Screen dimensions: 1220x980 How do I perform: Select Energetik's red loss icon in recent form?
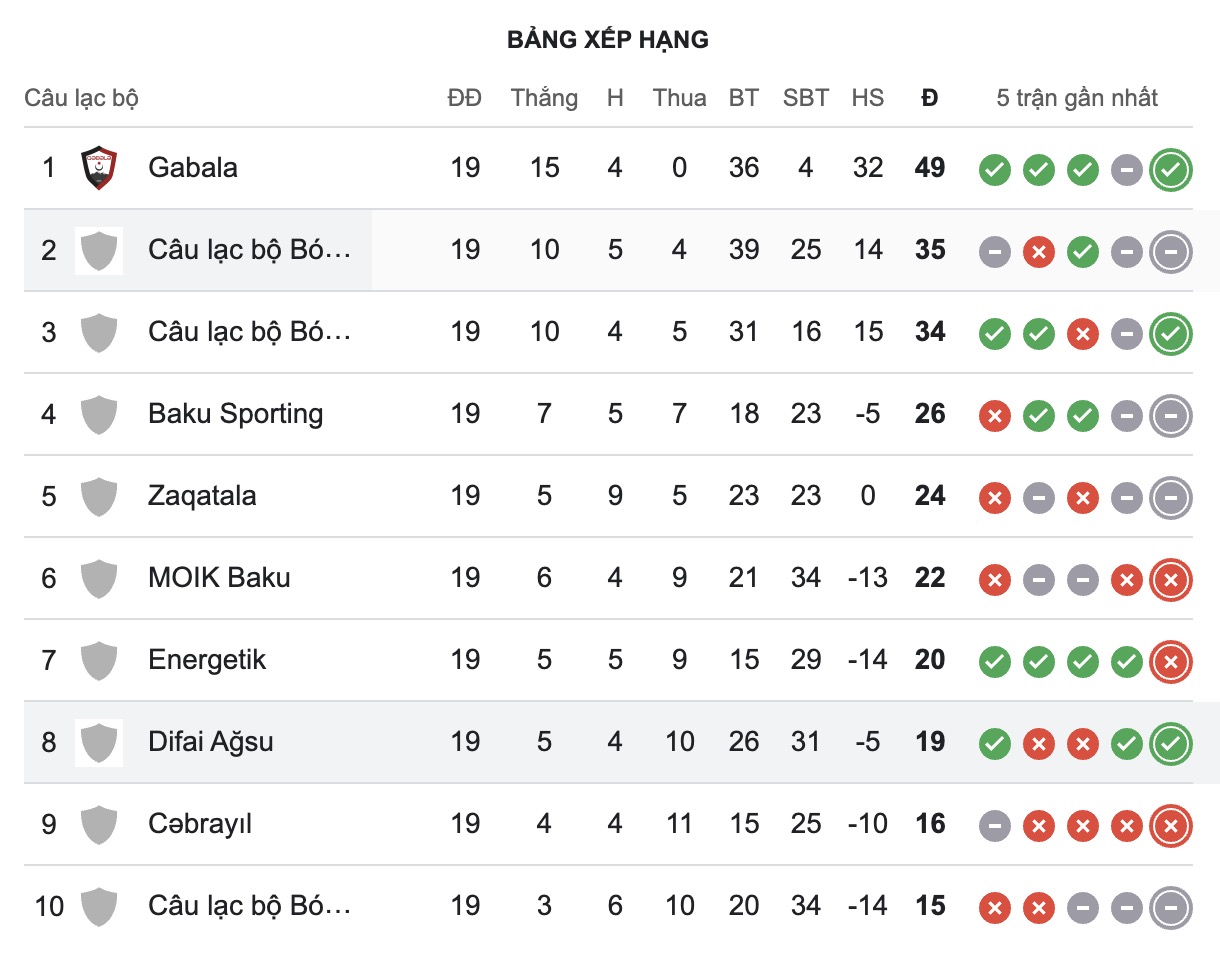point(1170,662)
